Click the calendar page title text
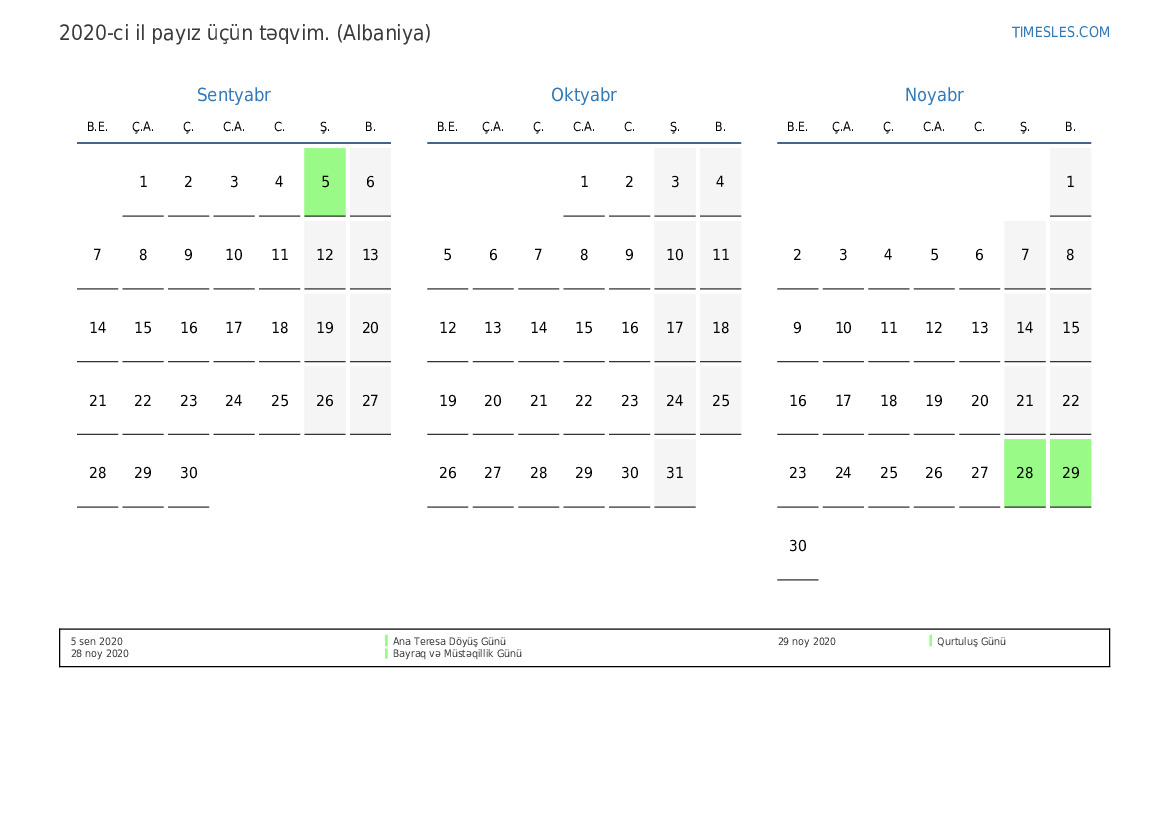The image size is (1169, 827). pyautogui.click(x=245, y=33)
